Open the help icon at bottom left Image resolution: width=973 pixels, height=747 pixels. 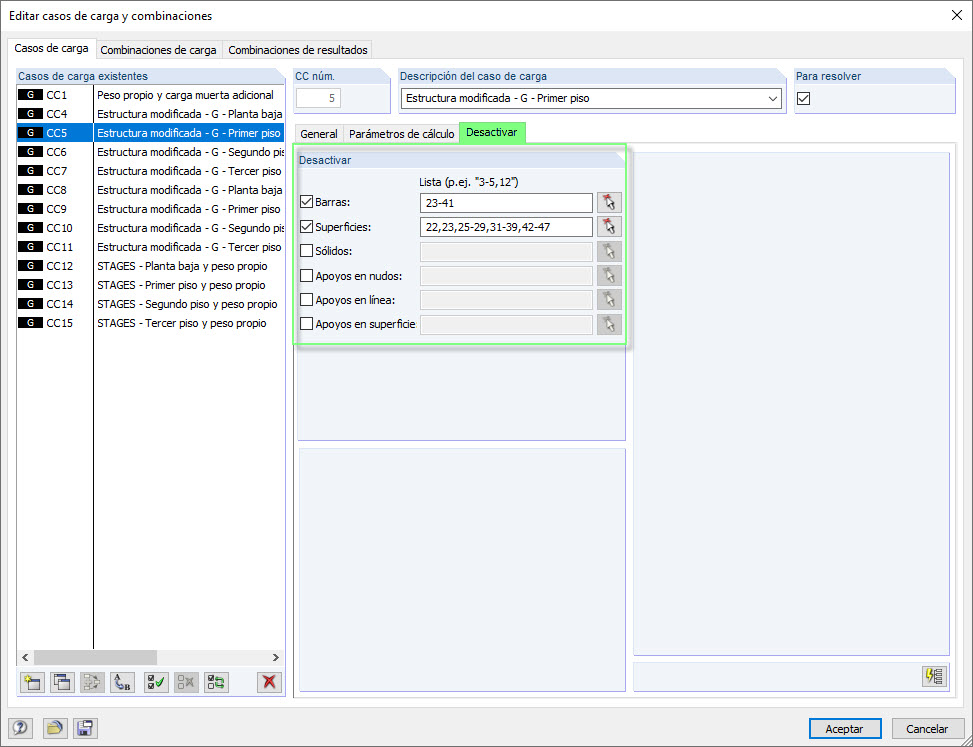click(x=20, y=728)
